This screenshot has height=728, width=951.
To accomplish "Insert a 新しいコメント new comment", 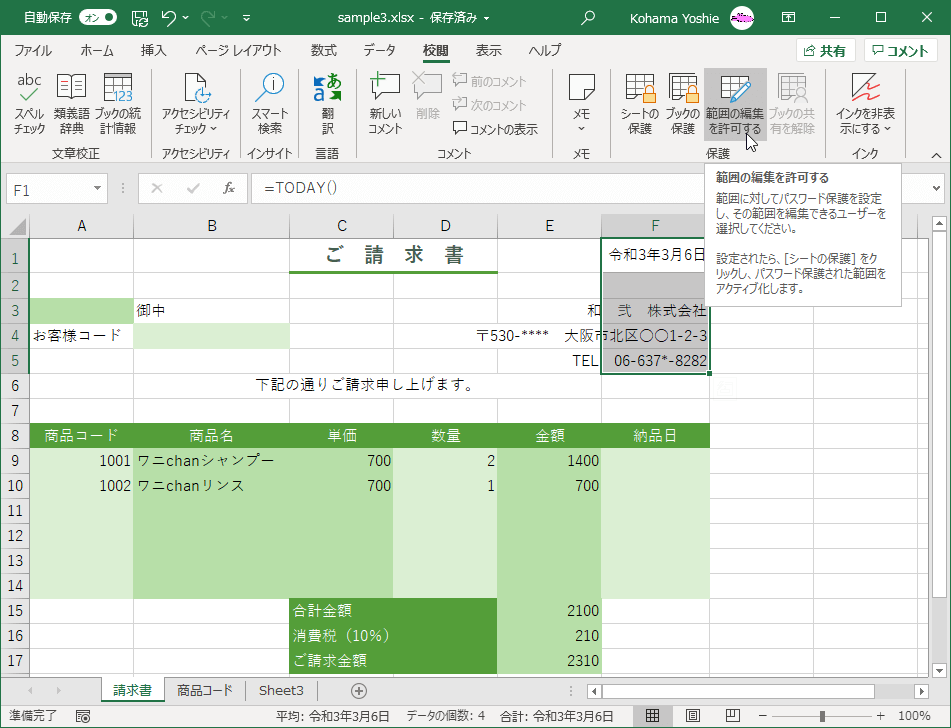I will click(385, 100).
